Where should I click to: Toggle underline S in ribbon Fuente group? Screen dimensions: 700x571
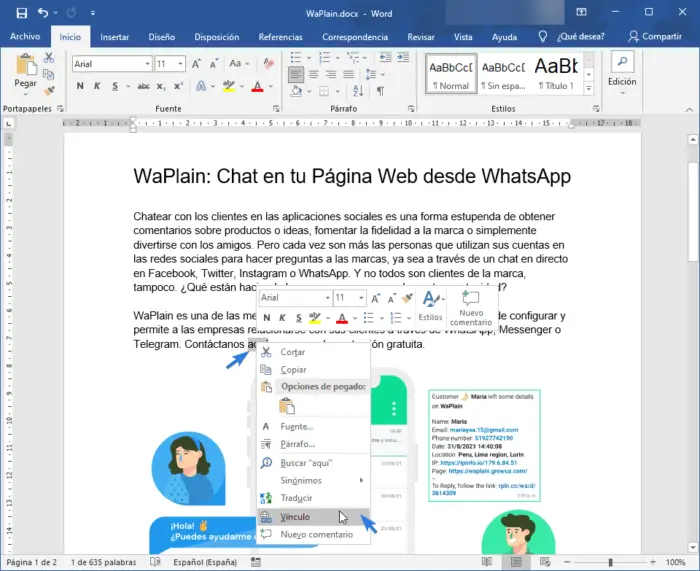pos(115,86)
